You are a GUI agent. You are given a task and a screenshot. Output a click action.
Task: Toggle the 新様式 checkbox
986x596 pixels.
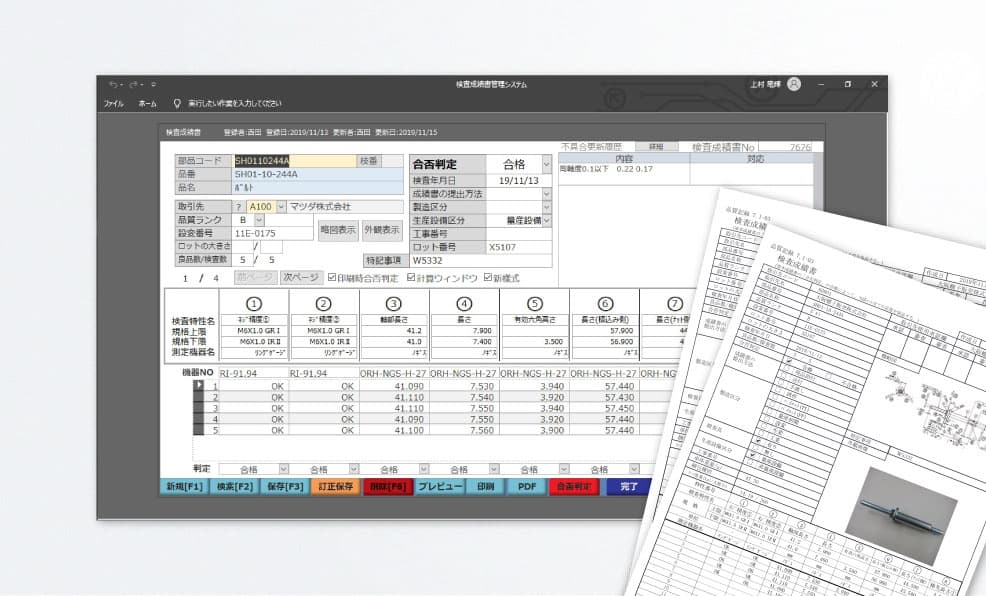488,278
